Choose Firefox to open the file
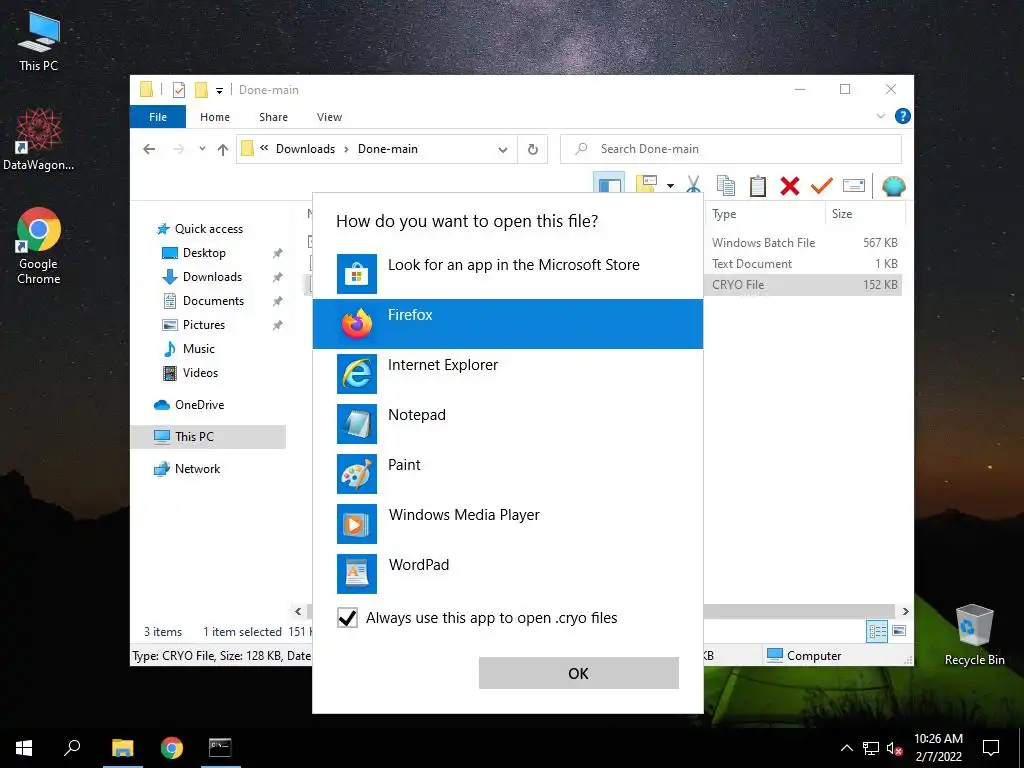The width and height of the screenshot is (1024, 768). 507,324
